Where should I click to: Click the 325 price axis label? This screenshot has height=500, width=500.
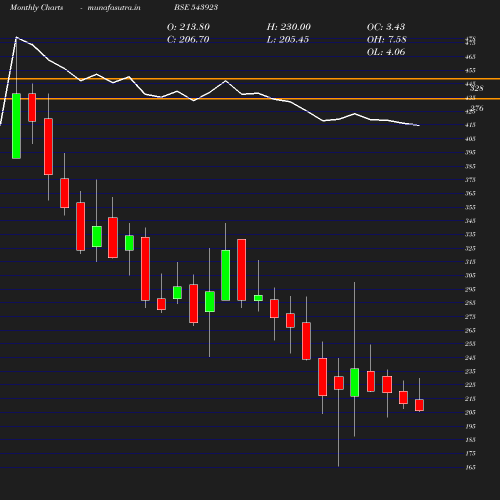coord(470,248)
